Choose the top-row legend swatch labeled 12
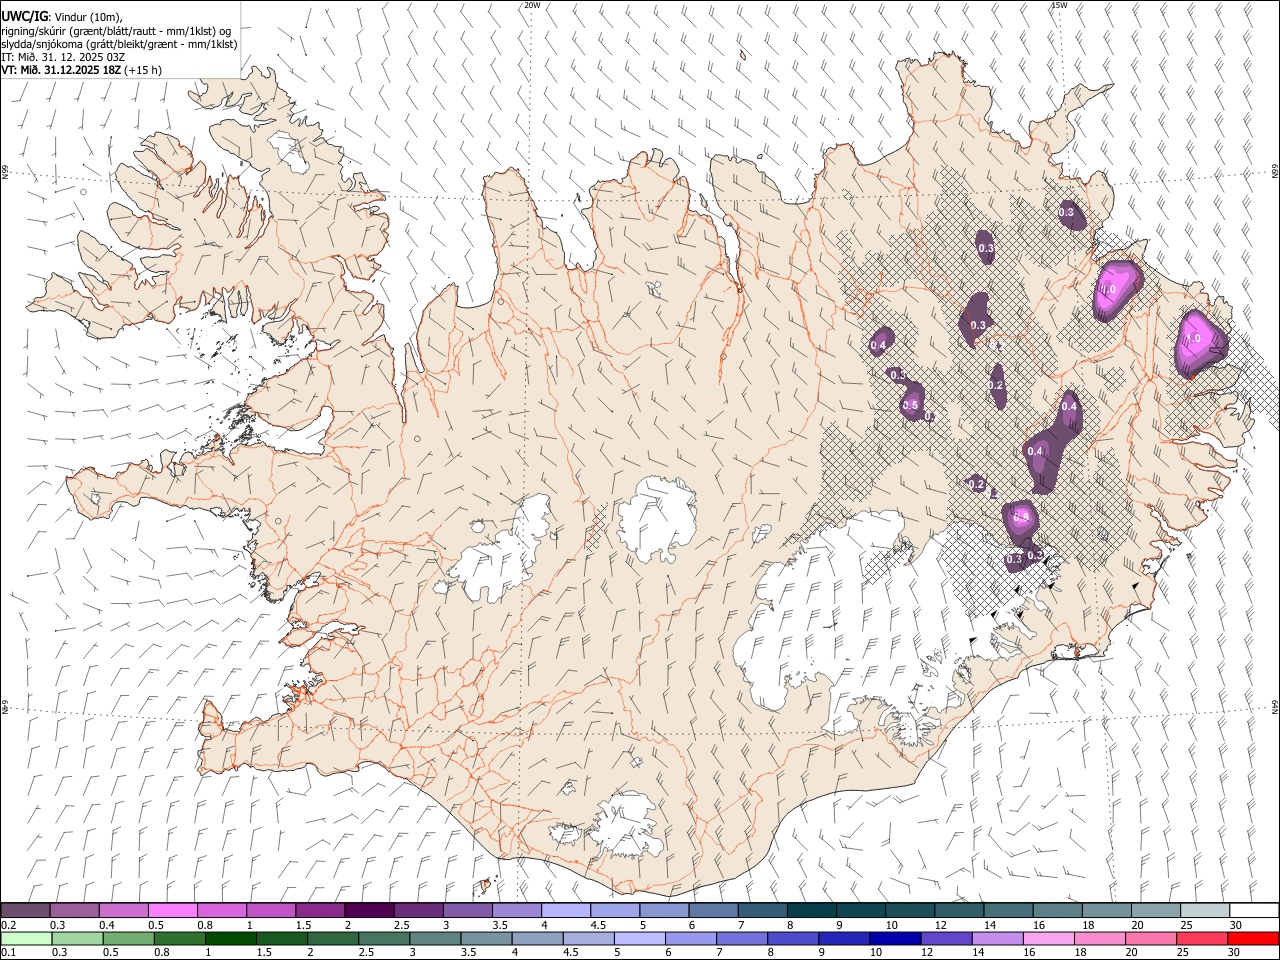 (958, 910)
